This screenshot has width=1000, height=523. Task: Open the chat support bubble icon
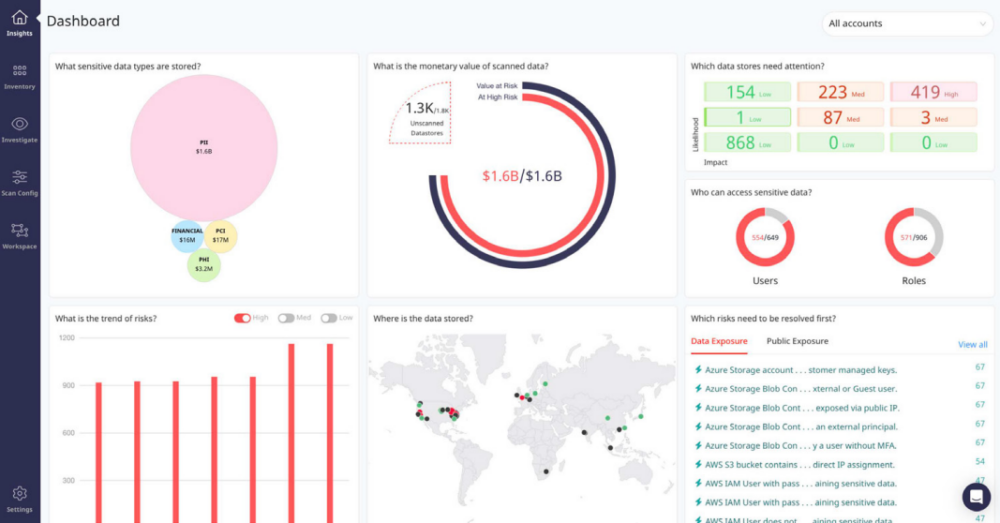(976, 497)
